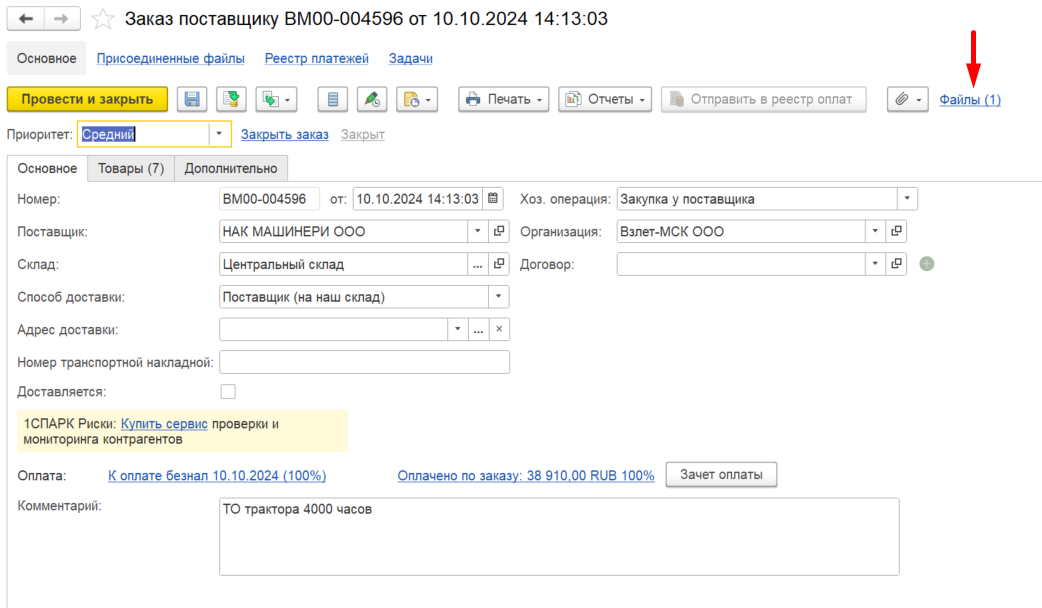The width and height of the screenshot is (1042, 608).
Task: Toggle the Доставляется checkbox
Action: tap(228, 391)
